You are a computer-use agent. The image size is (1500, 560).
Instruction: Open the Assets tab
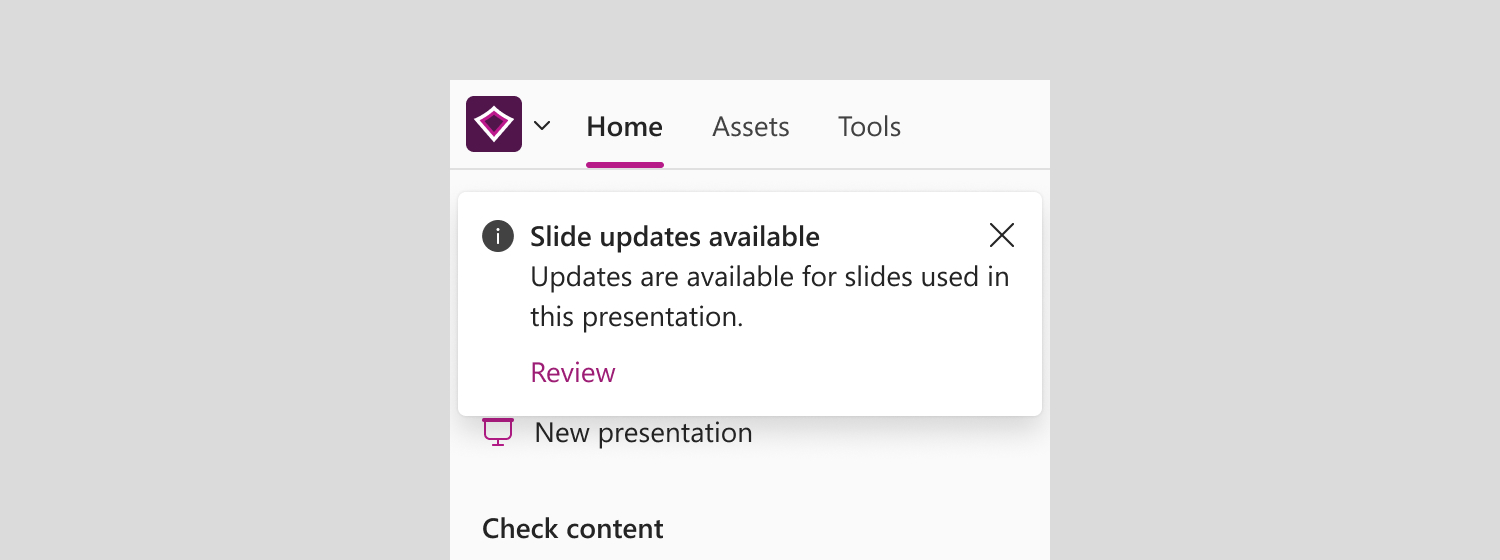[751, 127]
